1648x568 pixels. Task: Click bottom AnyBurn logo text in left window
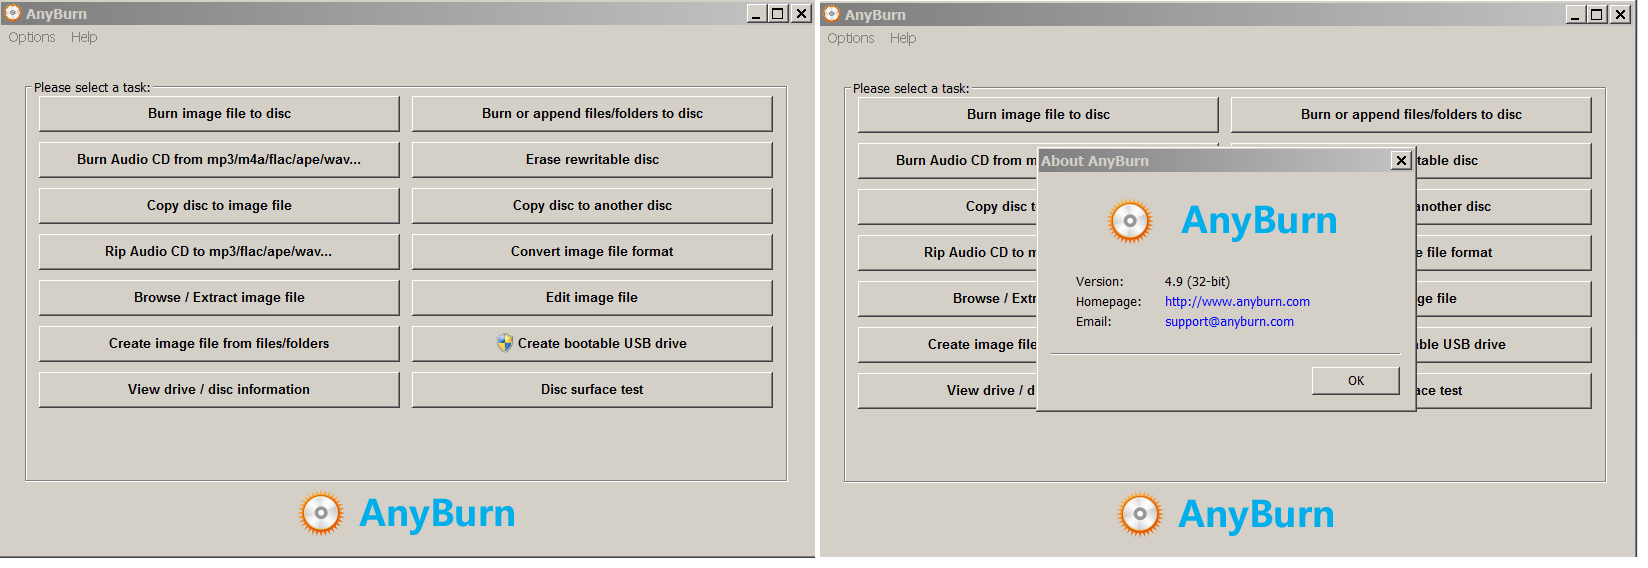(x=437, y=513)
